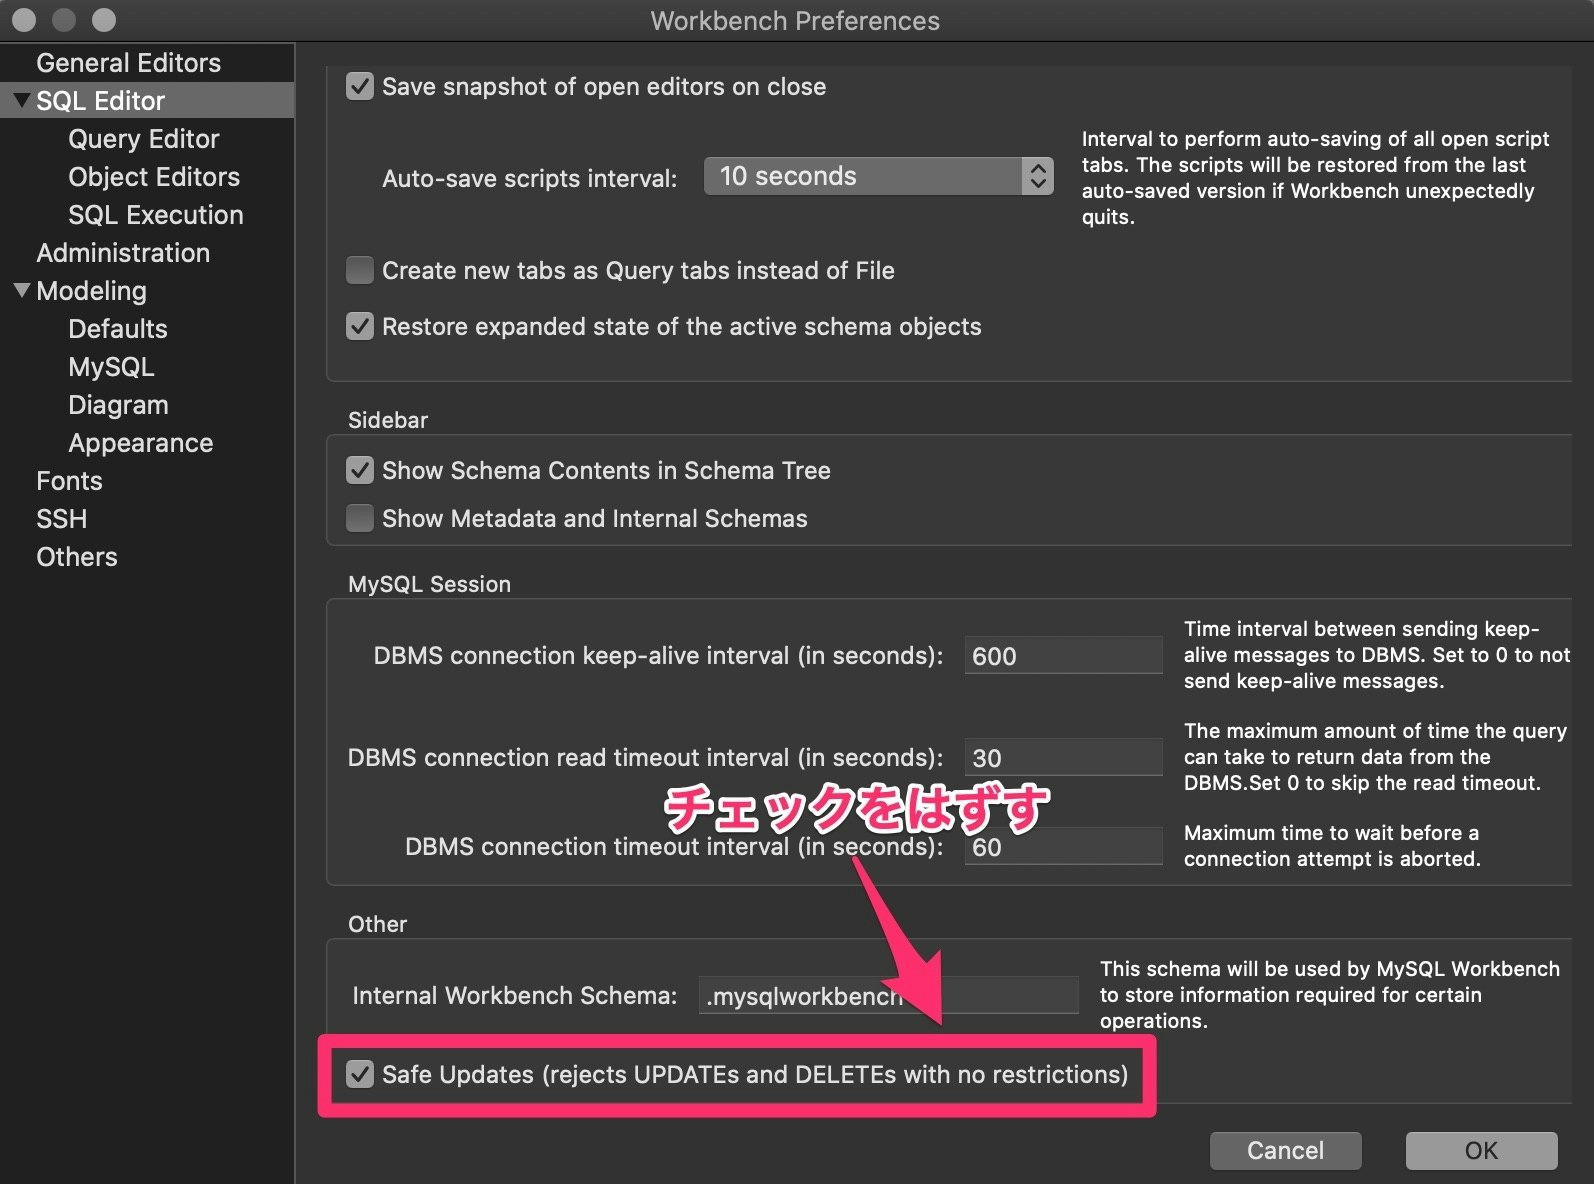Click the 'Sidebar' section heading
The width and height of the screenshot is (1594, 1184).
[388, 420]
